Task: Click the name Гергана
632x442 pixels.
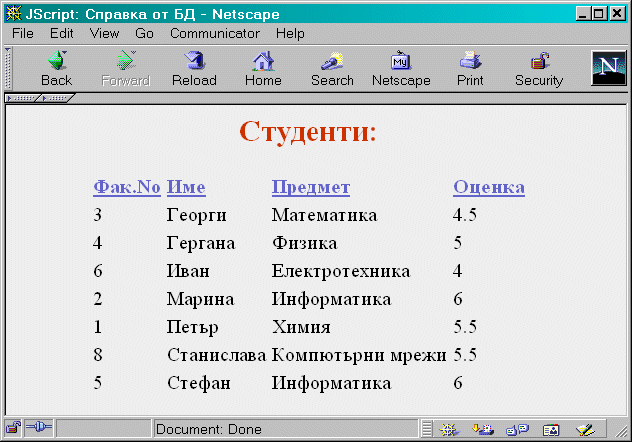Action: (x=201, y=243)
